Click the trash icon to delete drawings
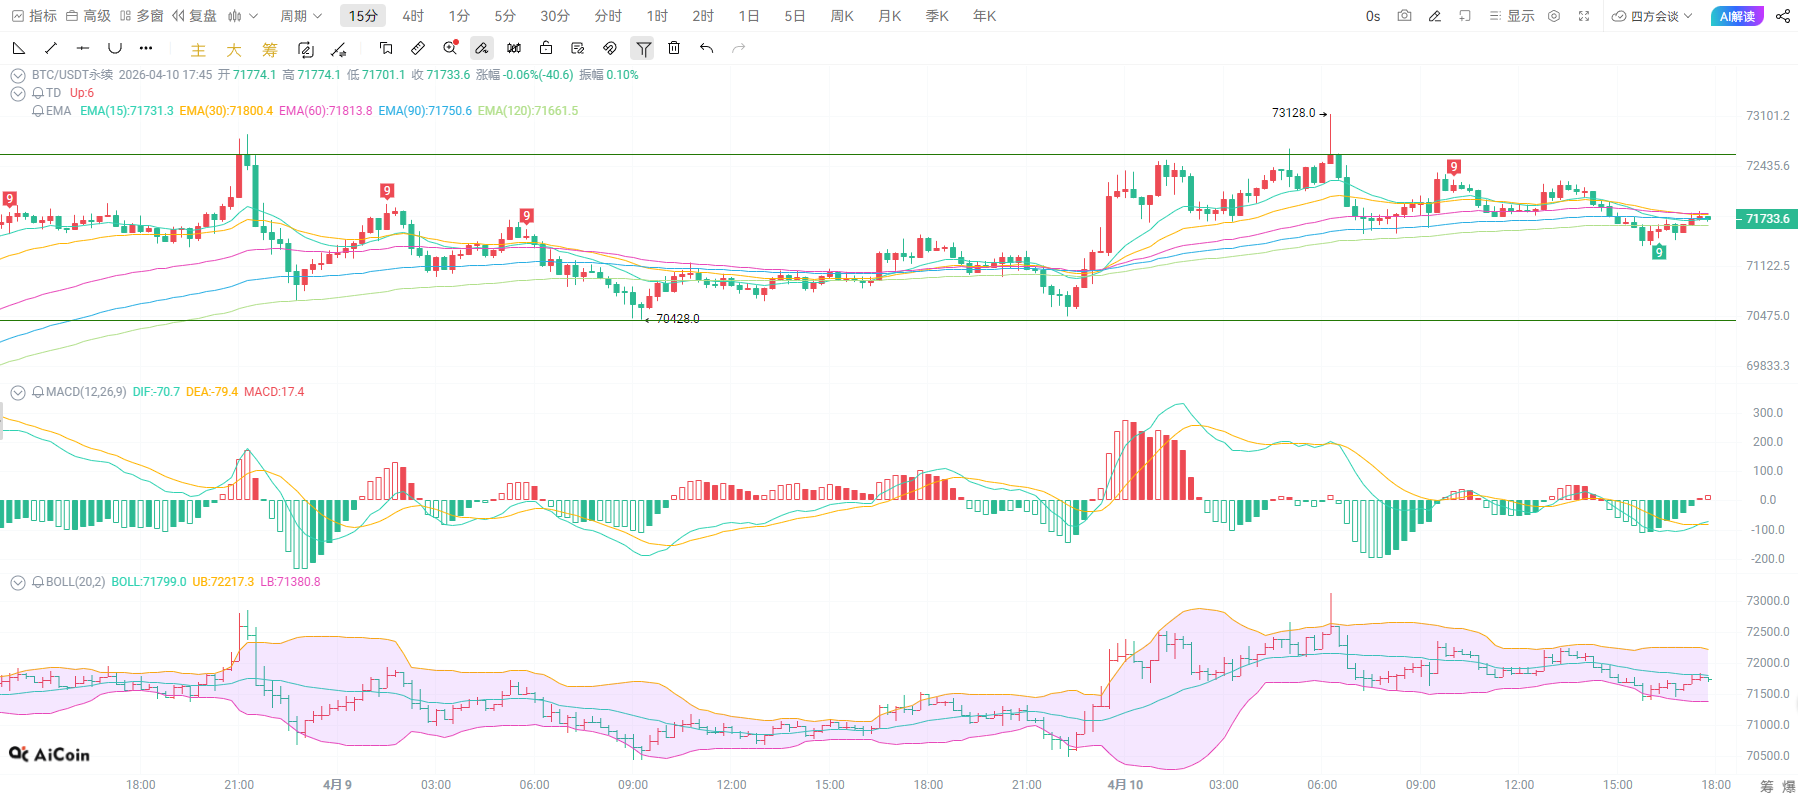Screen dimensions: 1798x794 (674, 48)
